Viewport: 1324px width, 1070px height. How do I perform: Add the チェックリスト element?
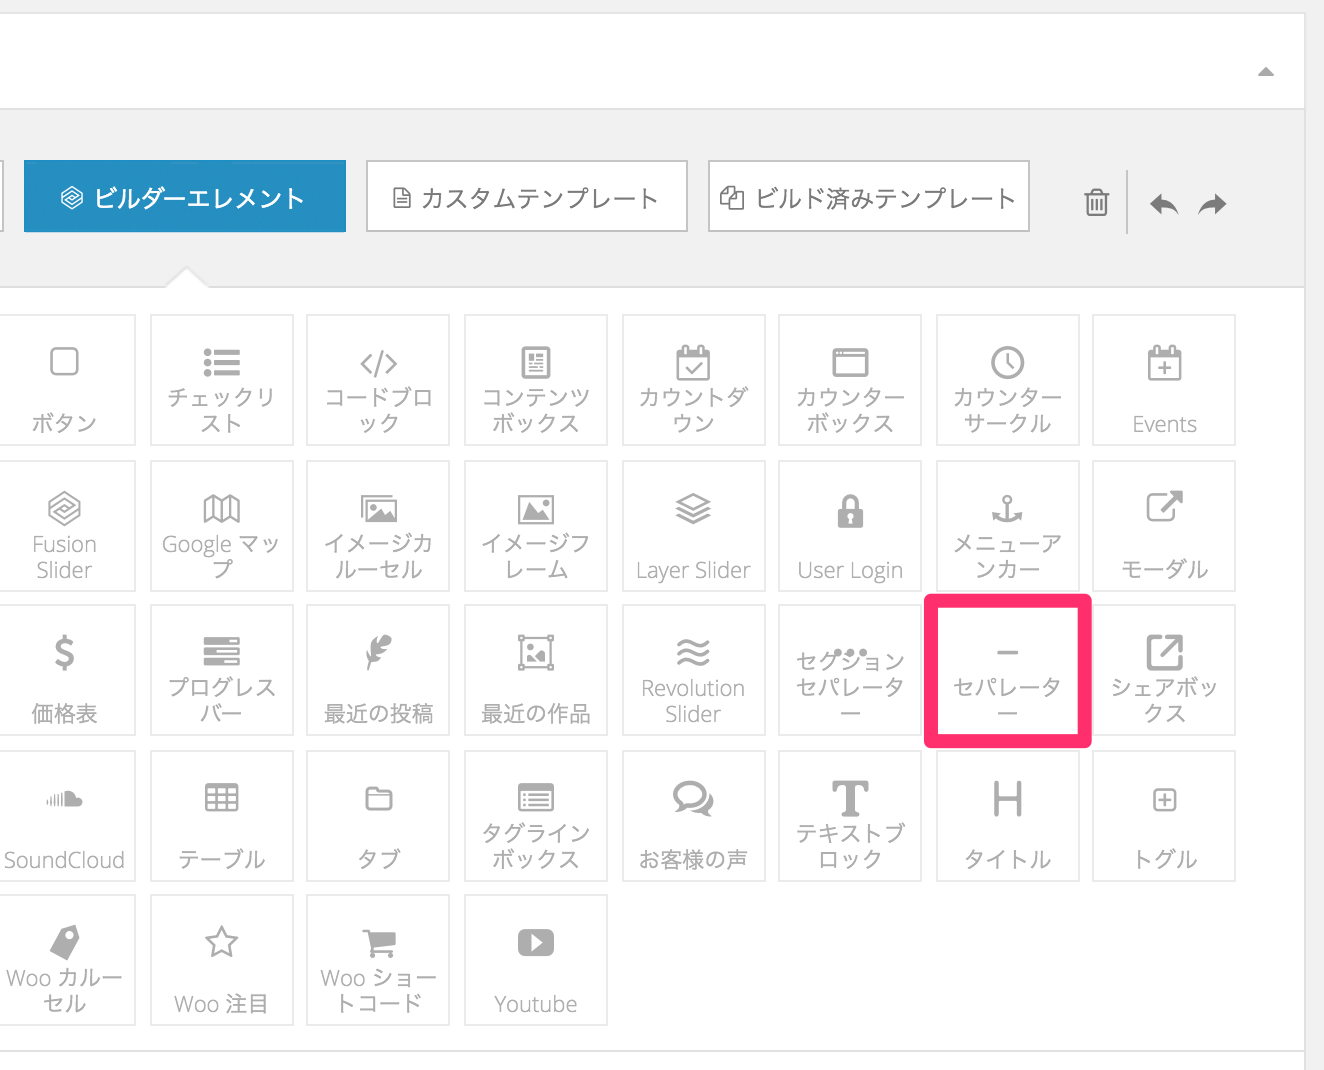click(222, 380)
